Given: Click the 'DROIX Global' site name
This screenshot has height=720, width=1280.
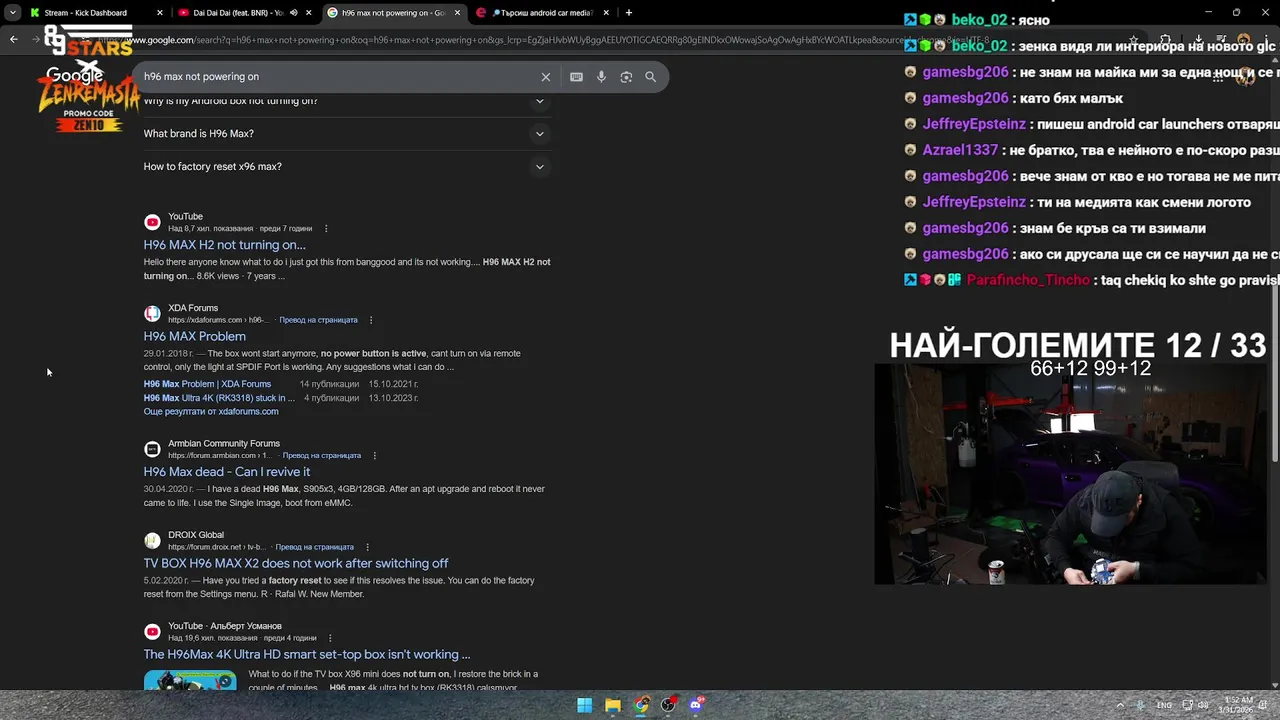Looking at the screenshot, I should tap(196, 535).
